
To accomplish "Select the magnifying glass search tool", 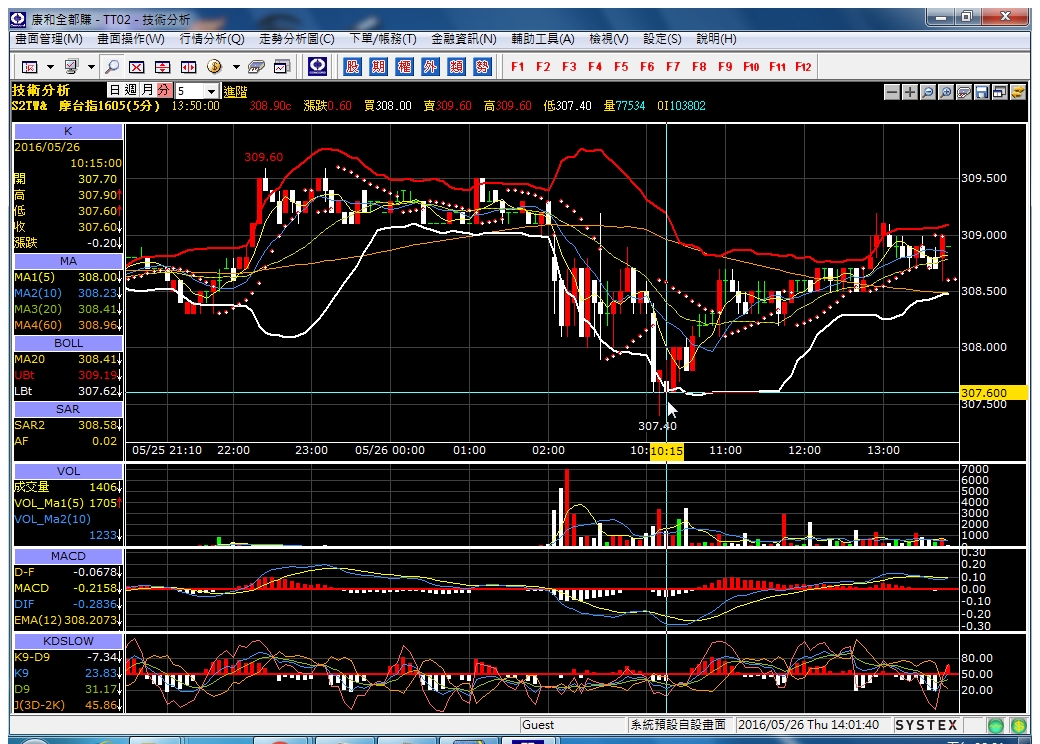I will coord(112,67).
